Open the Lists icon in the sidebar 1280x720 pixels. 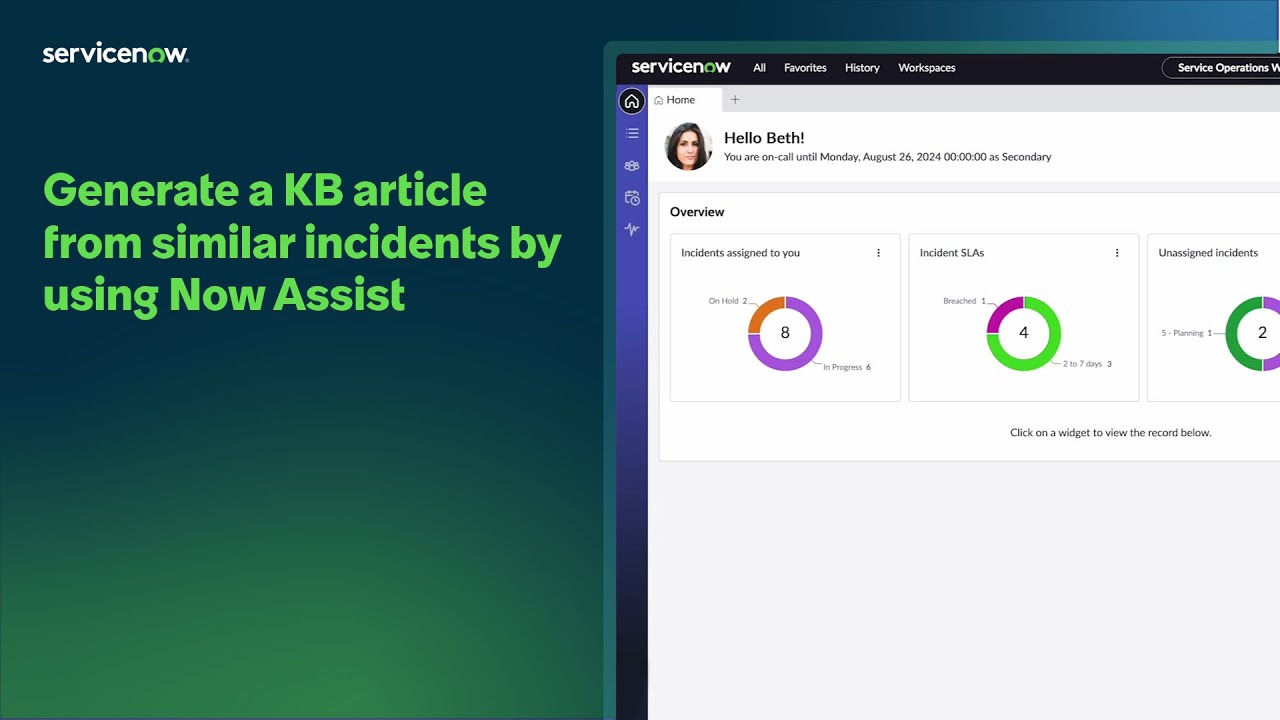(631, 133)
